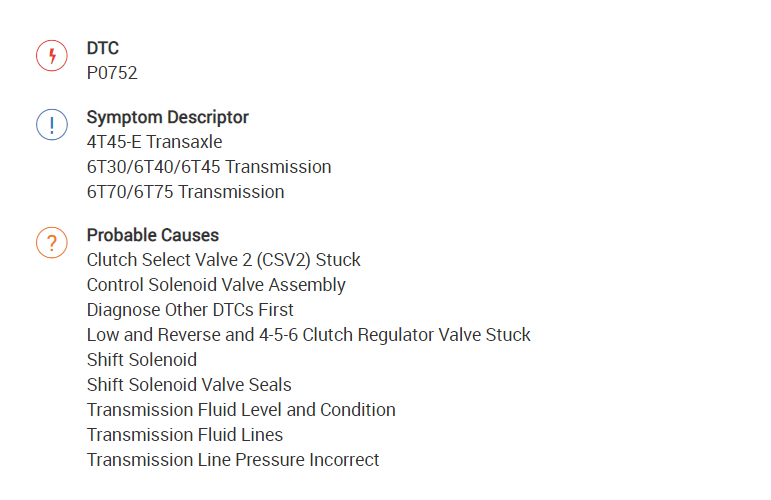Open Transmission Fluid Level and Condition

(x=241, y=410)
